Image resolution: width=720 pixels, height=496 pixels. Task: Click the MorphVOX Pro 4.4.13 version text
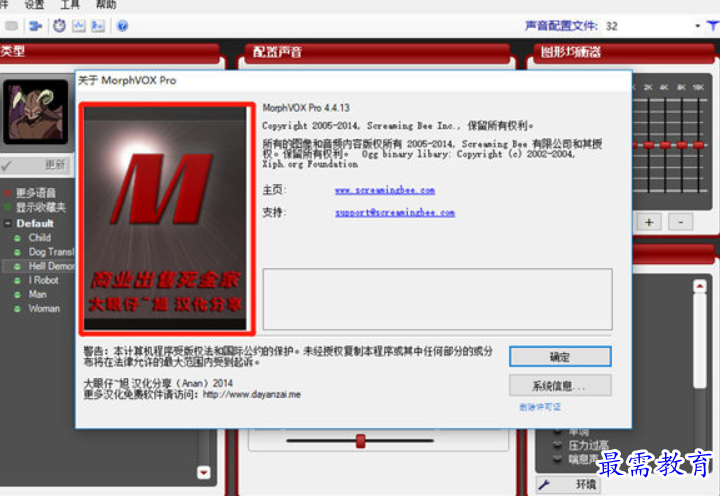point(306,108)
